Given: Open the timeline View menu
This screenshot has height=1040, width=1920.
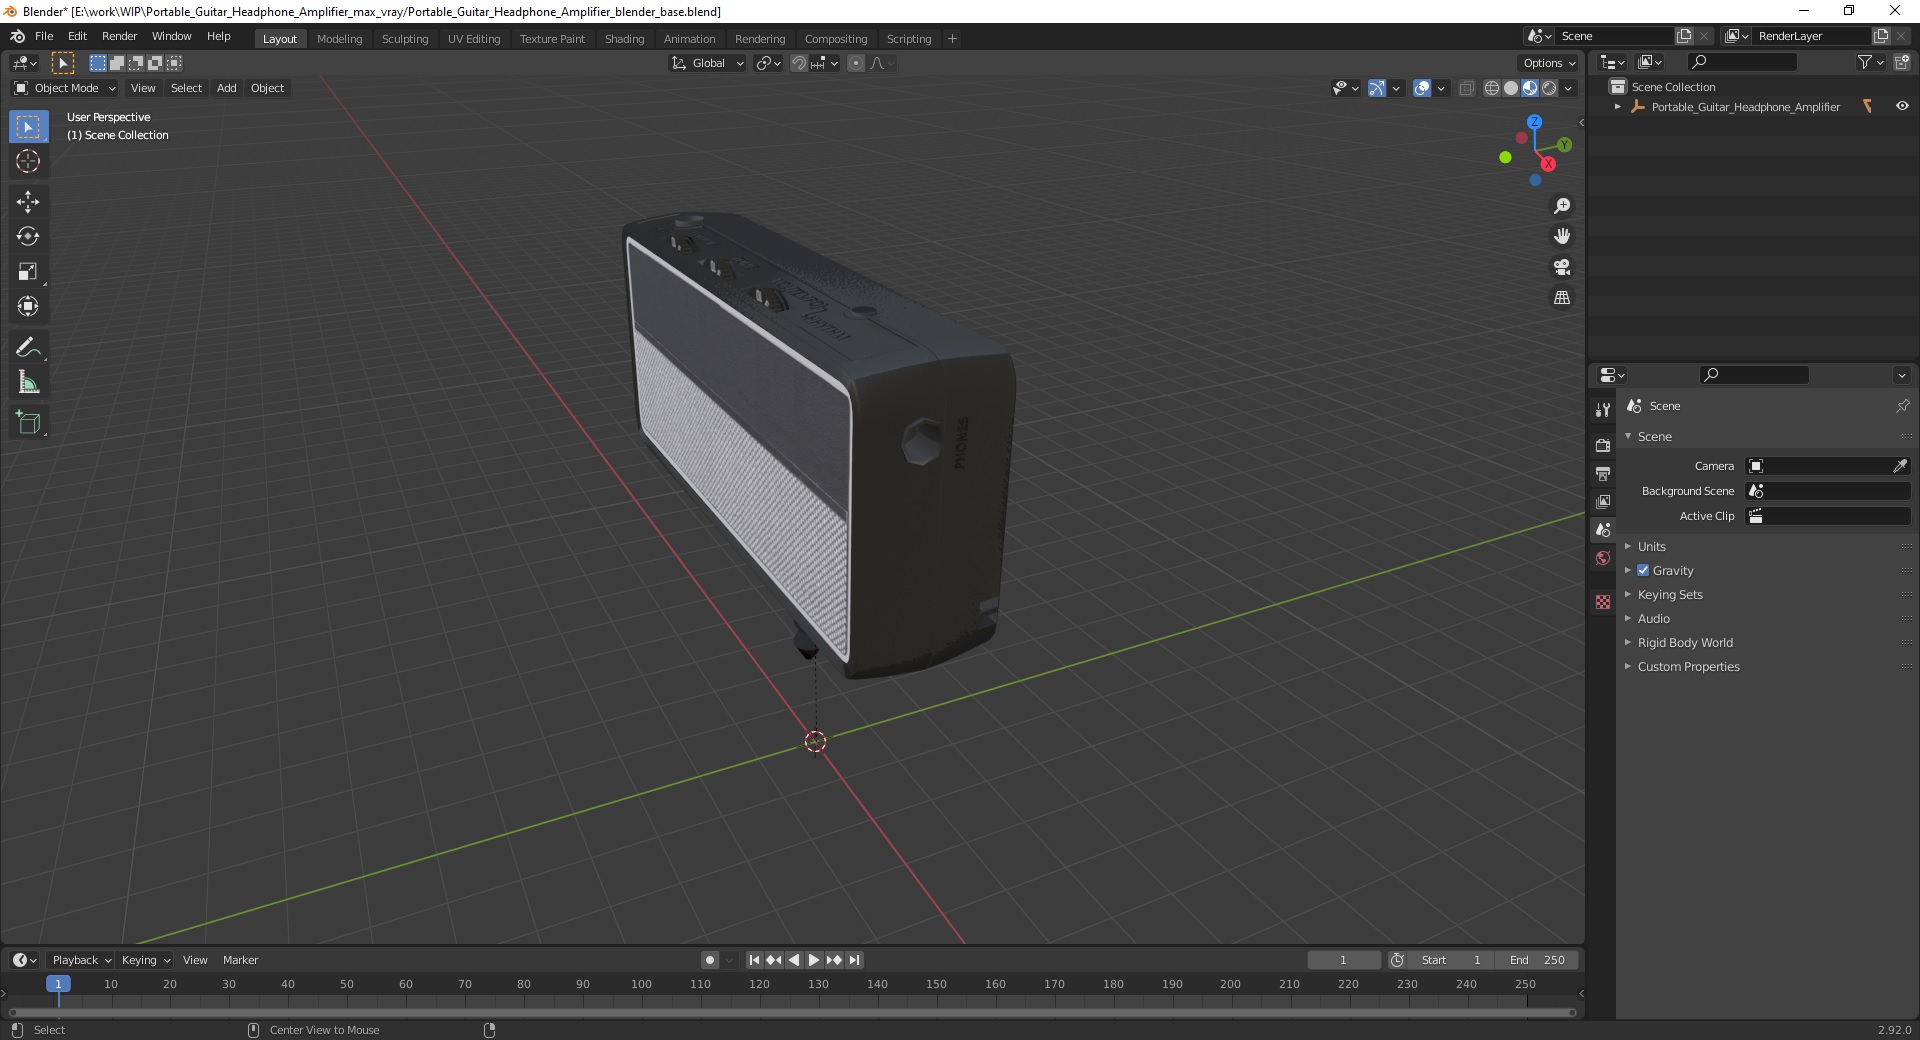Looking at the screenshot, I should point(195,960).
